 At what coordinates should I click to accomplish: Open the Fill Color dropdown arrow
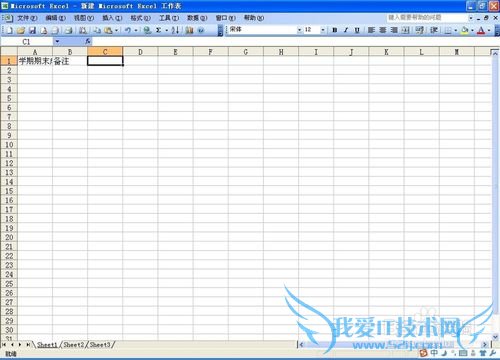pyautogui.click(x=472, y=30)
